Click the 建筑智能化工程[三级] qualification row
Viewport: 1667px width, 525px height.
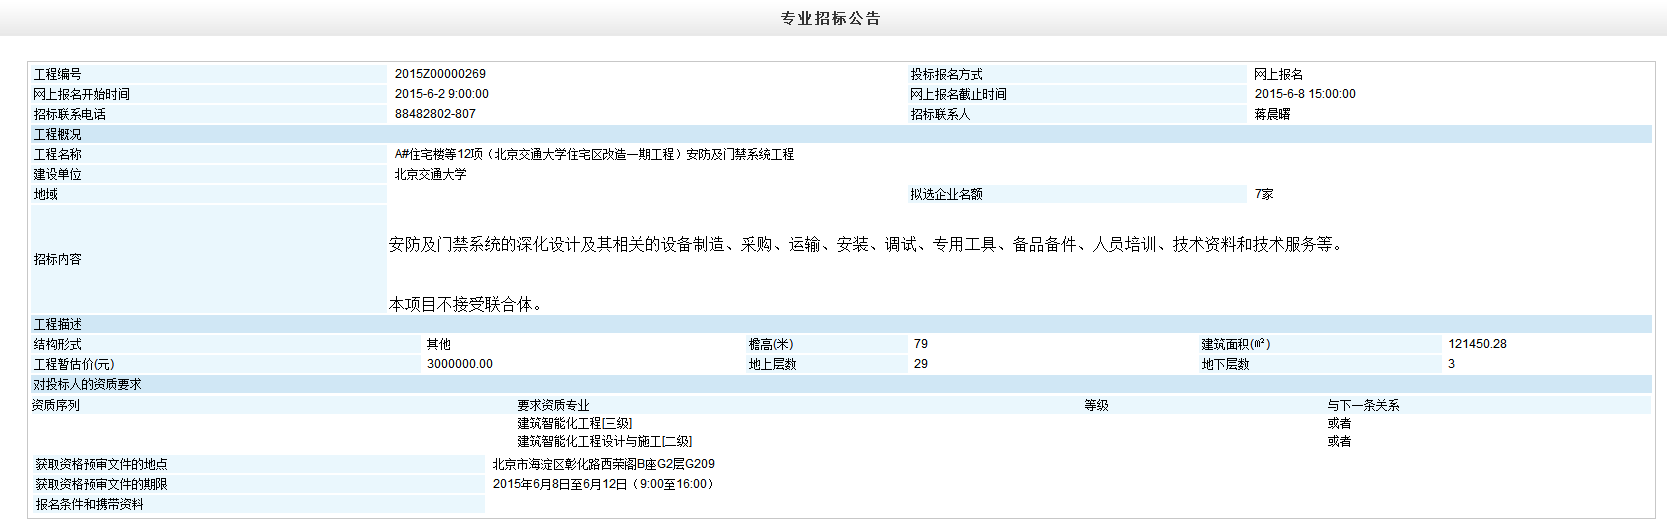(x=574, y=423)
